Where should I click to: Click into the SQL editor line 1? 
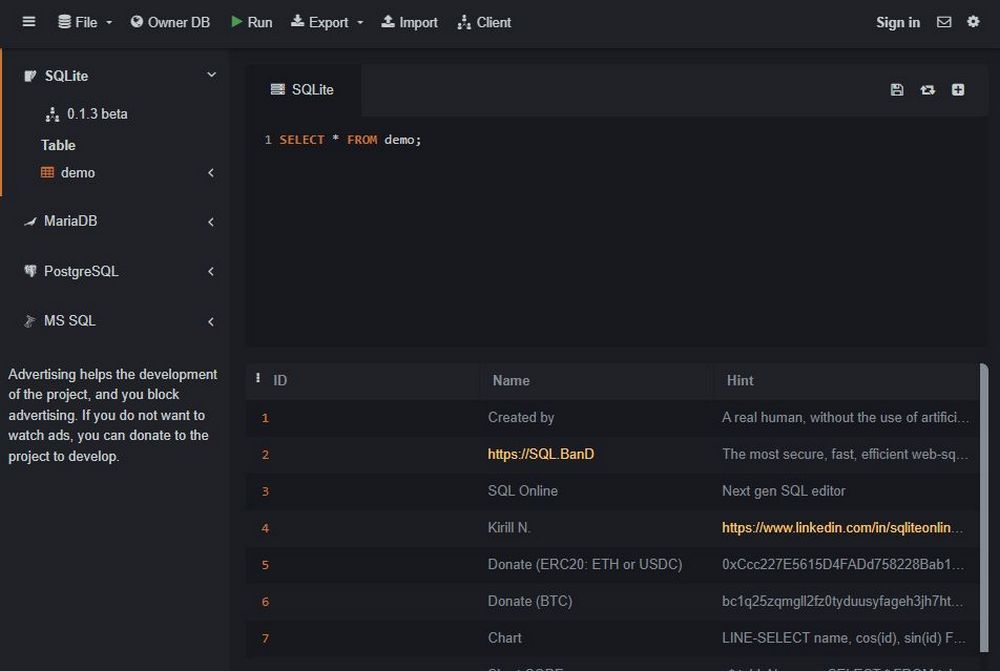click(x=350, y=140)
